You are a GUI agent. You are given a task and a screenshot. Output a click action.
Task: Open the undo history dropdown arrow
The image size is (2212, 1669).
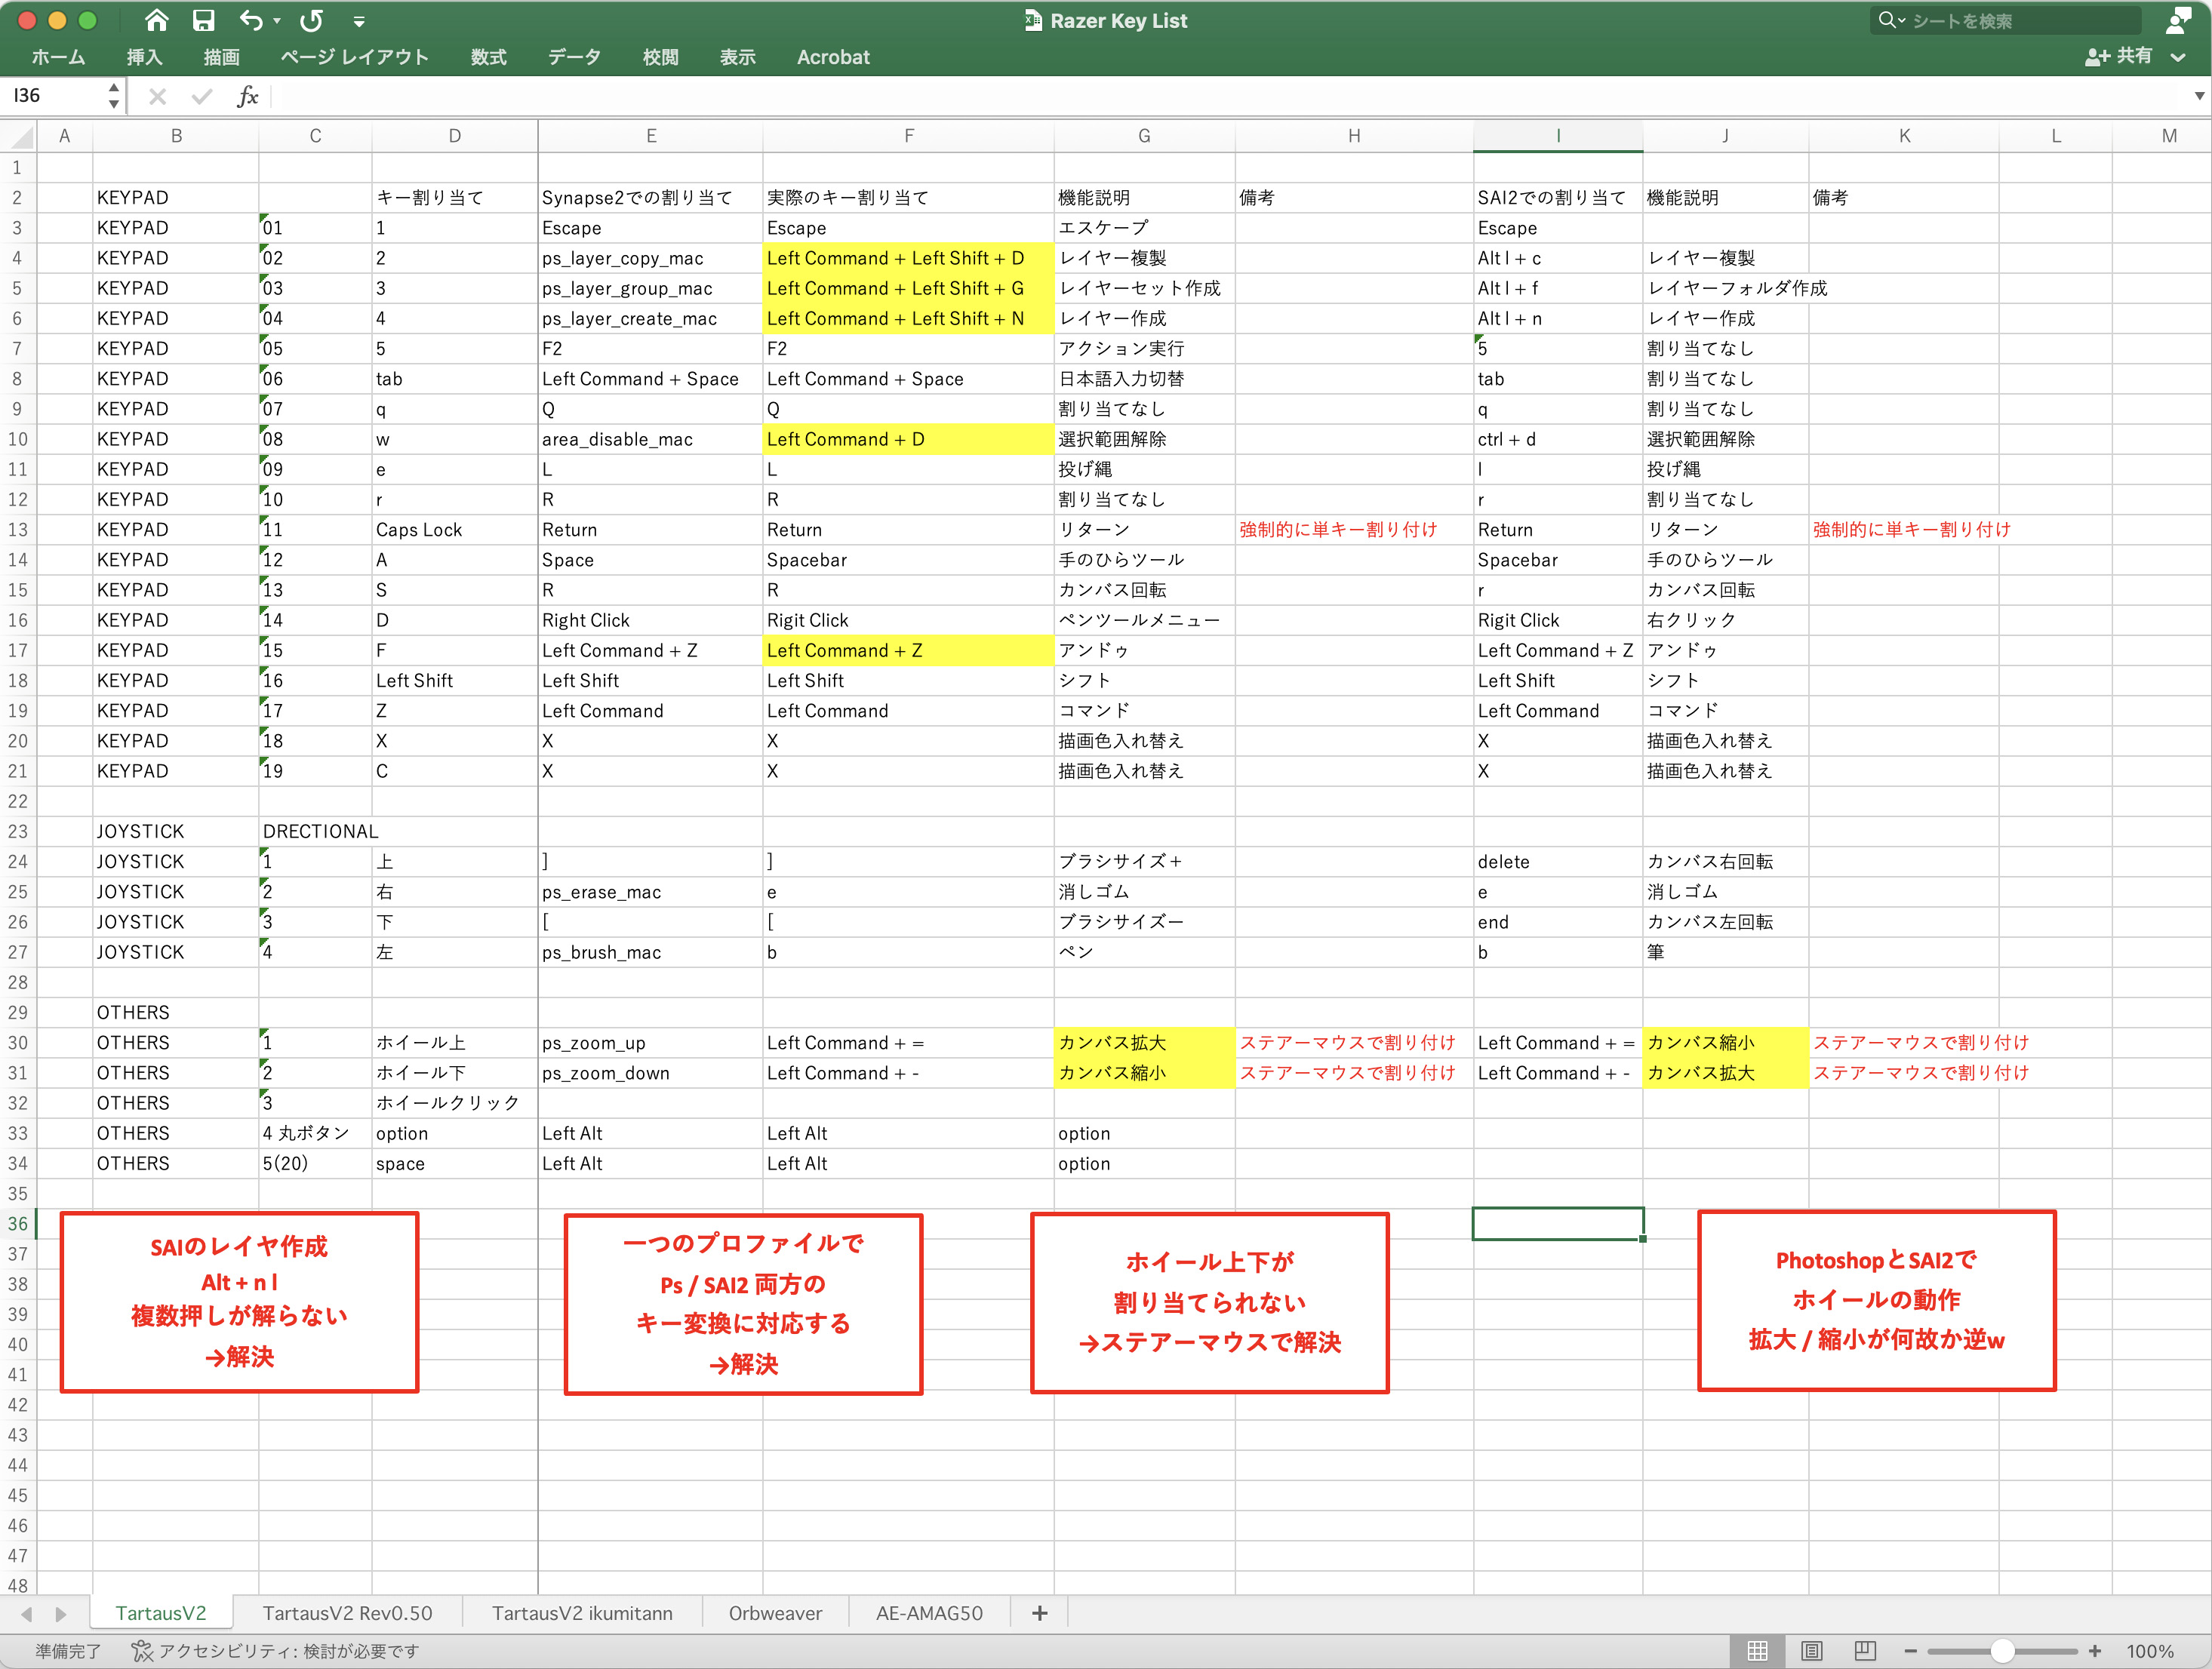click(x=277, y=21)
